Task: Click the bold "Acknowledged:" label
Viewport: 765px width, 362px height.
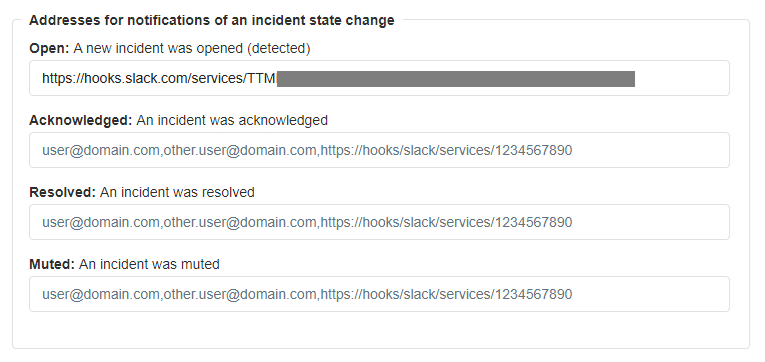Action: (x=81, y=121)
